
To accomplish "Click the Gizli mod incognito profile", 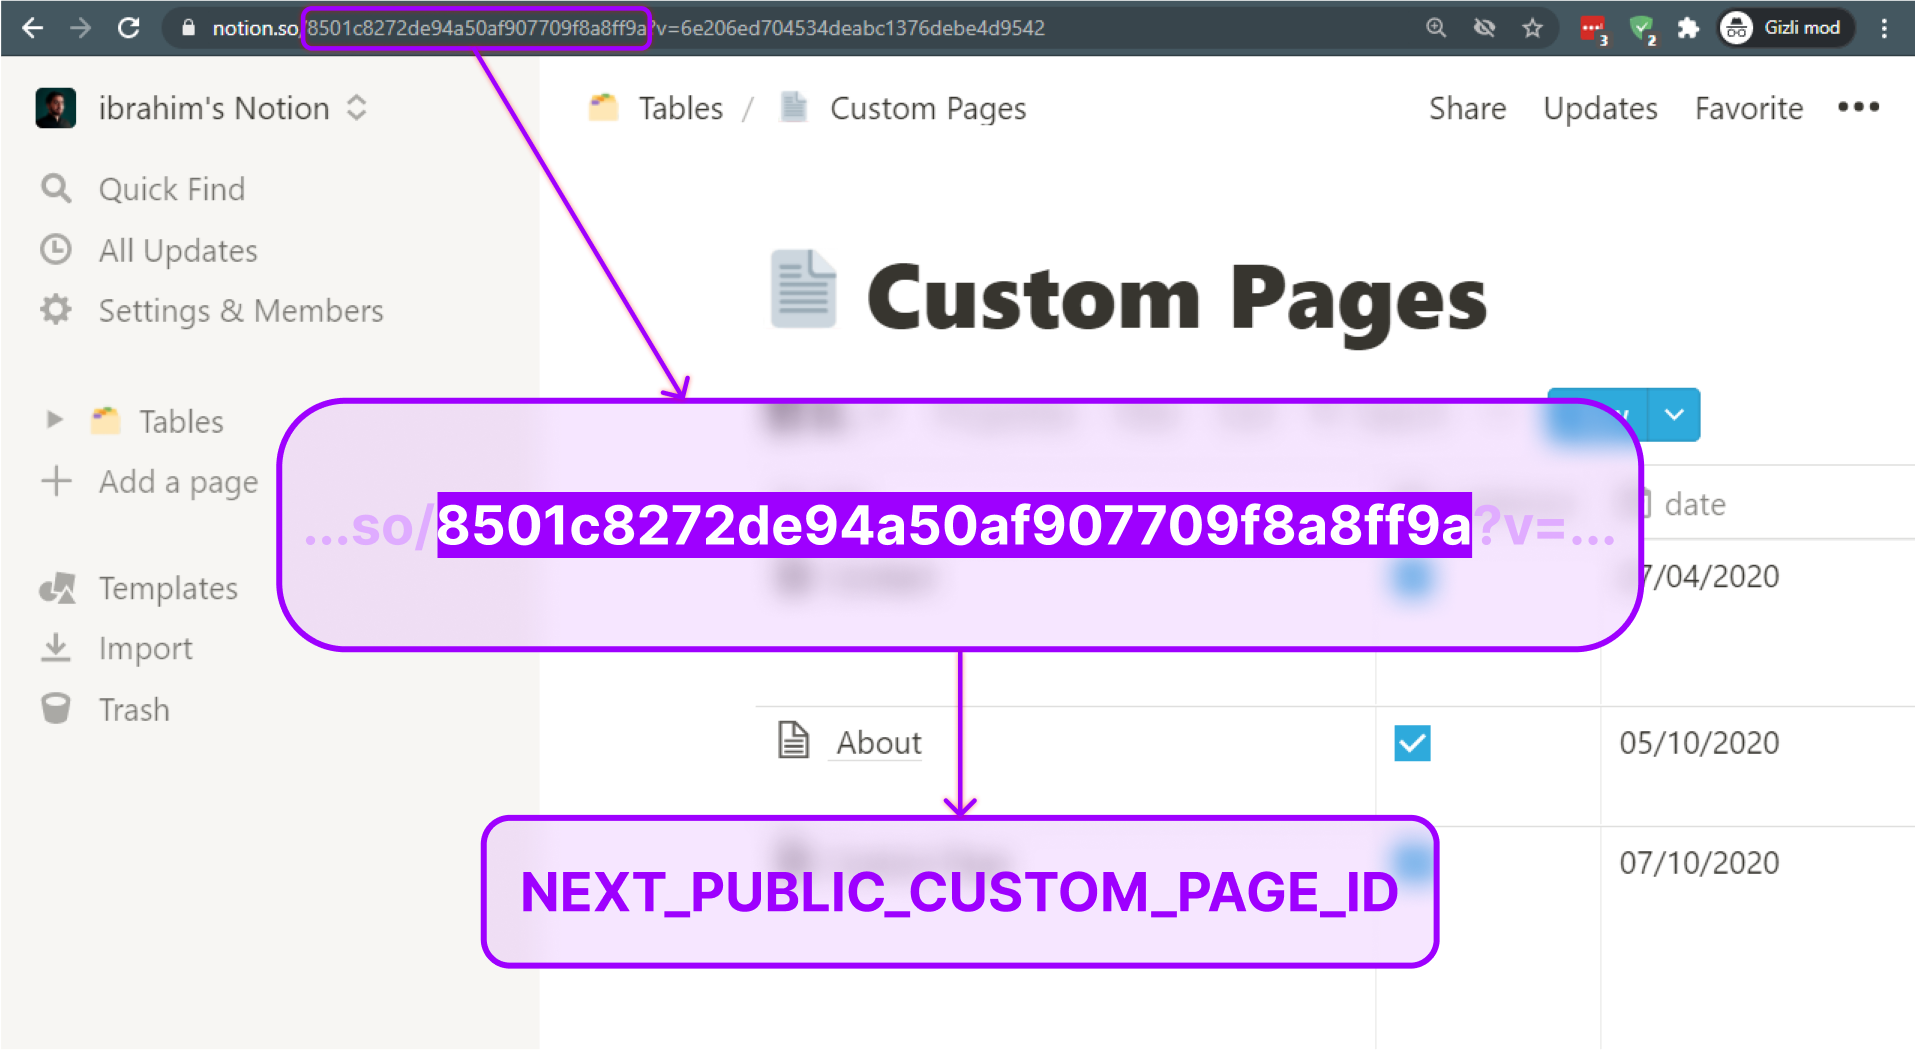I will (x=1786, y=28).
